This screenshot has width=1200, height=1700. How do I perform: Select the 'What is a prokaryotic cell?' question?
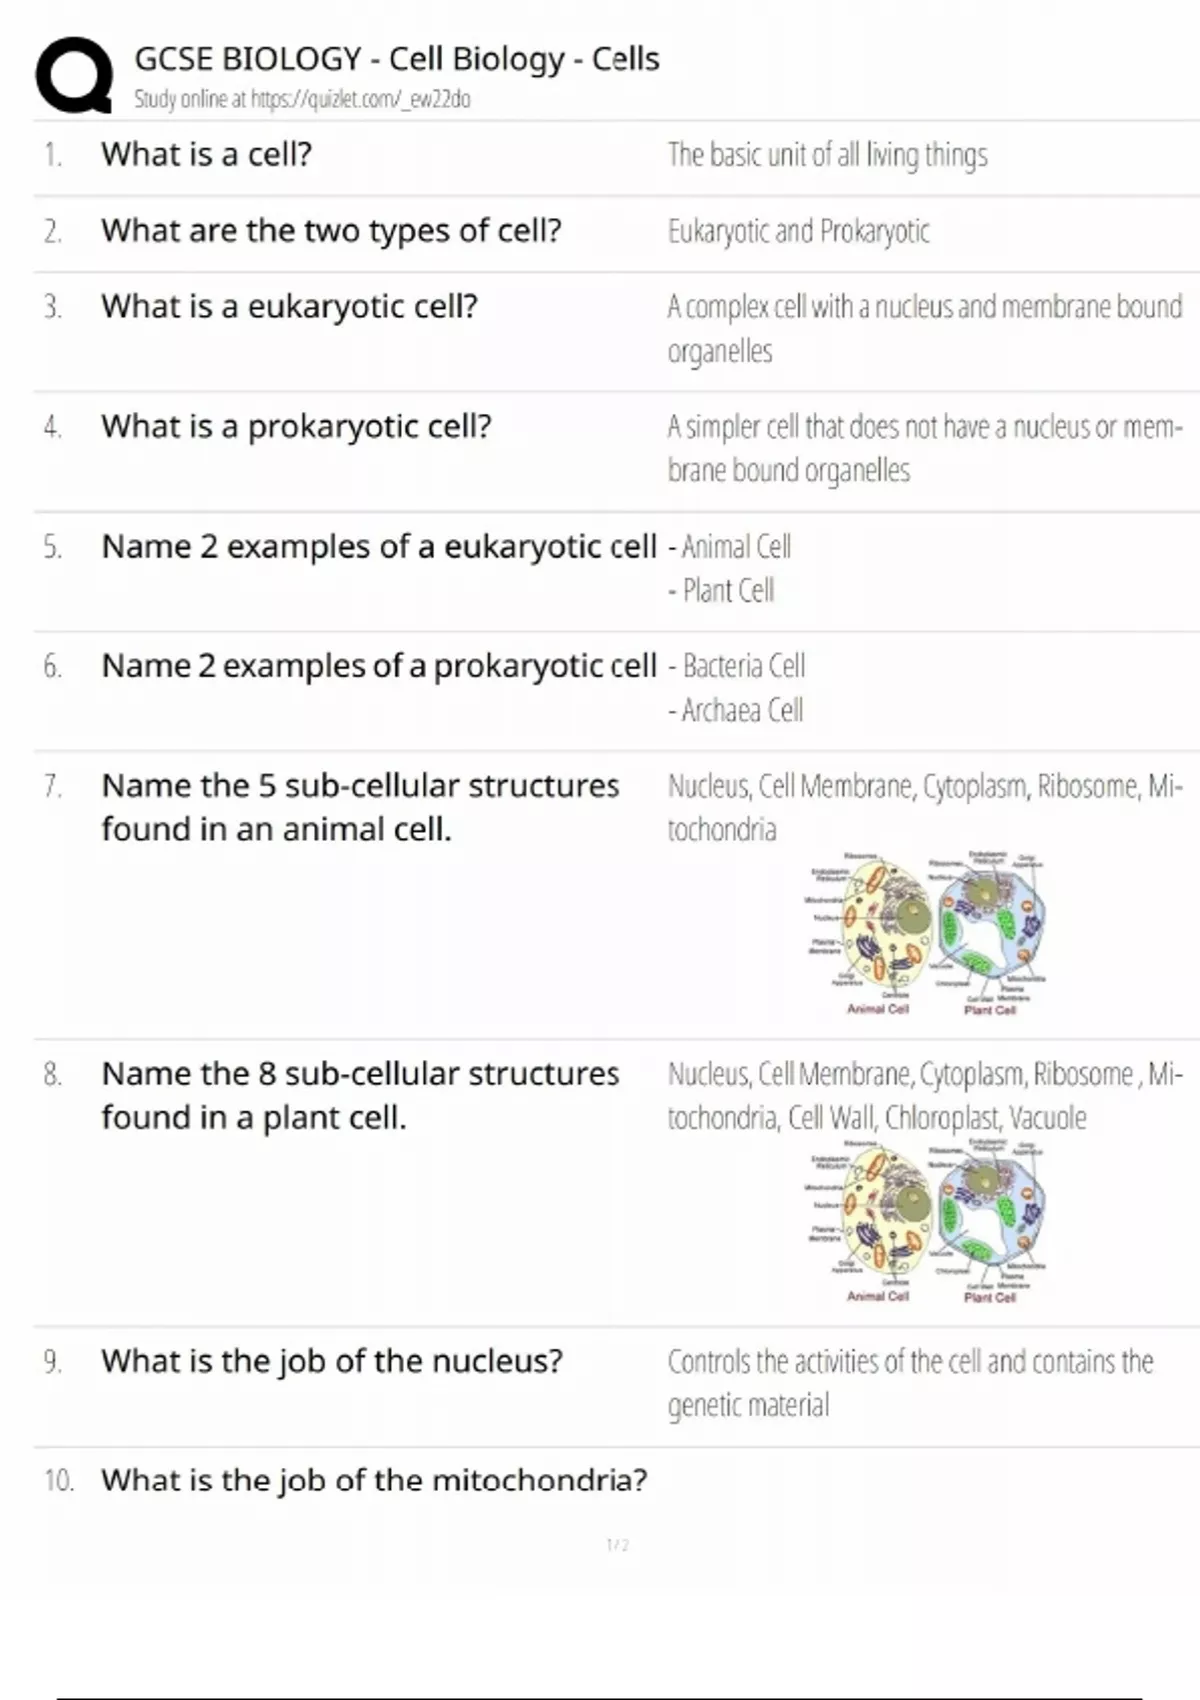point(296,427)
